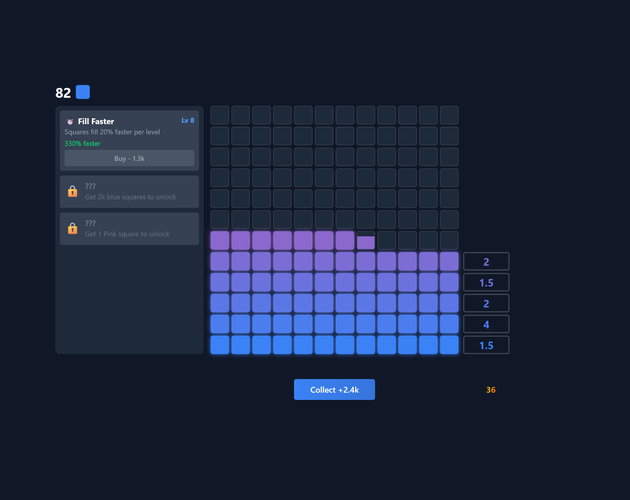Click the bottom-left bright blue grid square
This screenshot has height=500, width=630.
coord(220,345)
